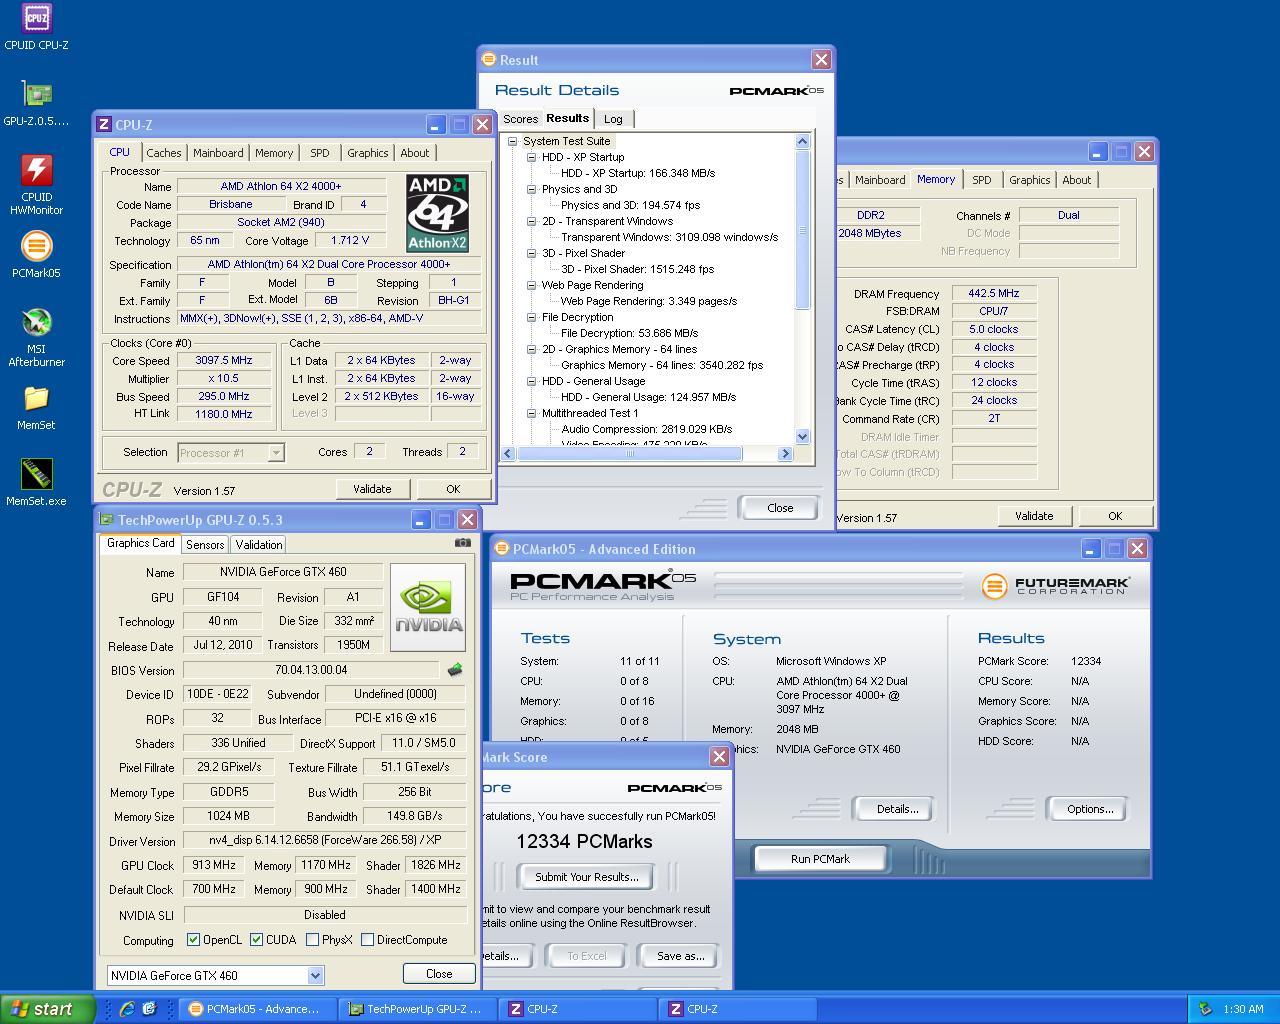Collapse the 3D - Pixel Shader node
Screen dimensions: 1280x1024
point(532,253)
